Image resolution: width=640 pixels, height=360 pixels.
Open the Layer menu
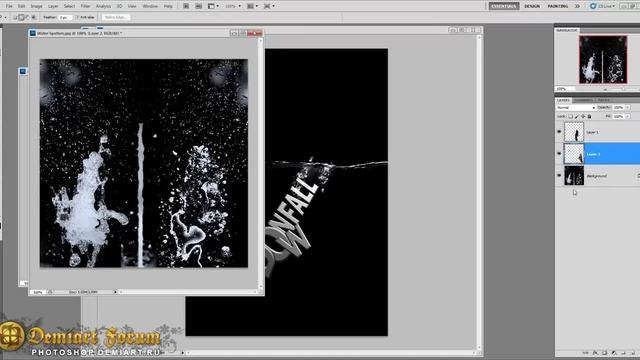53,6
